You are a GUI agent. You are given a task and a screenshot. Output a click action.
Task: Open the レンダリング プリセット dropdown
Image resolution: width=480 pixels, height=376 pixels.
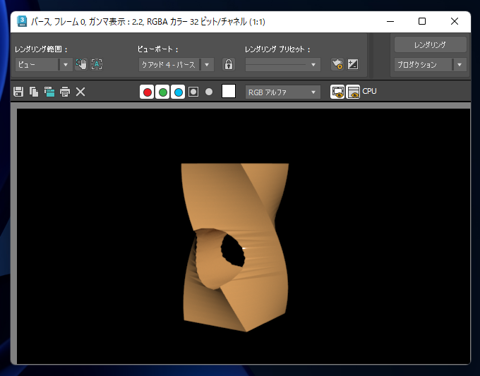283,64
